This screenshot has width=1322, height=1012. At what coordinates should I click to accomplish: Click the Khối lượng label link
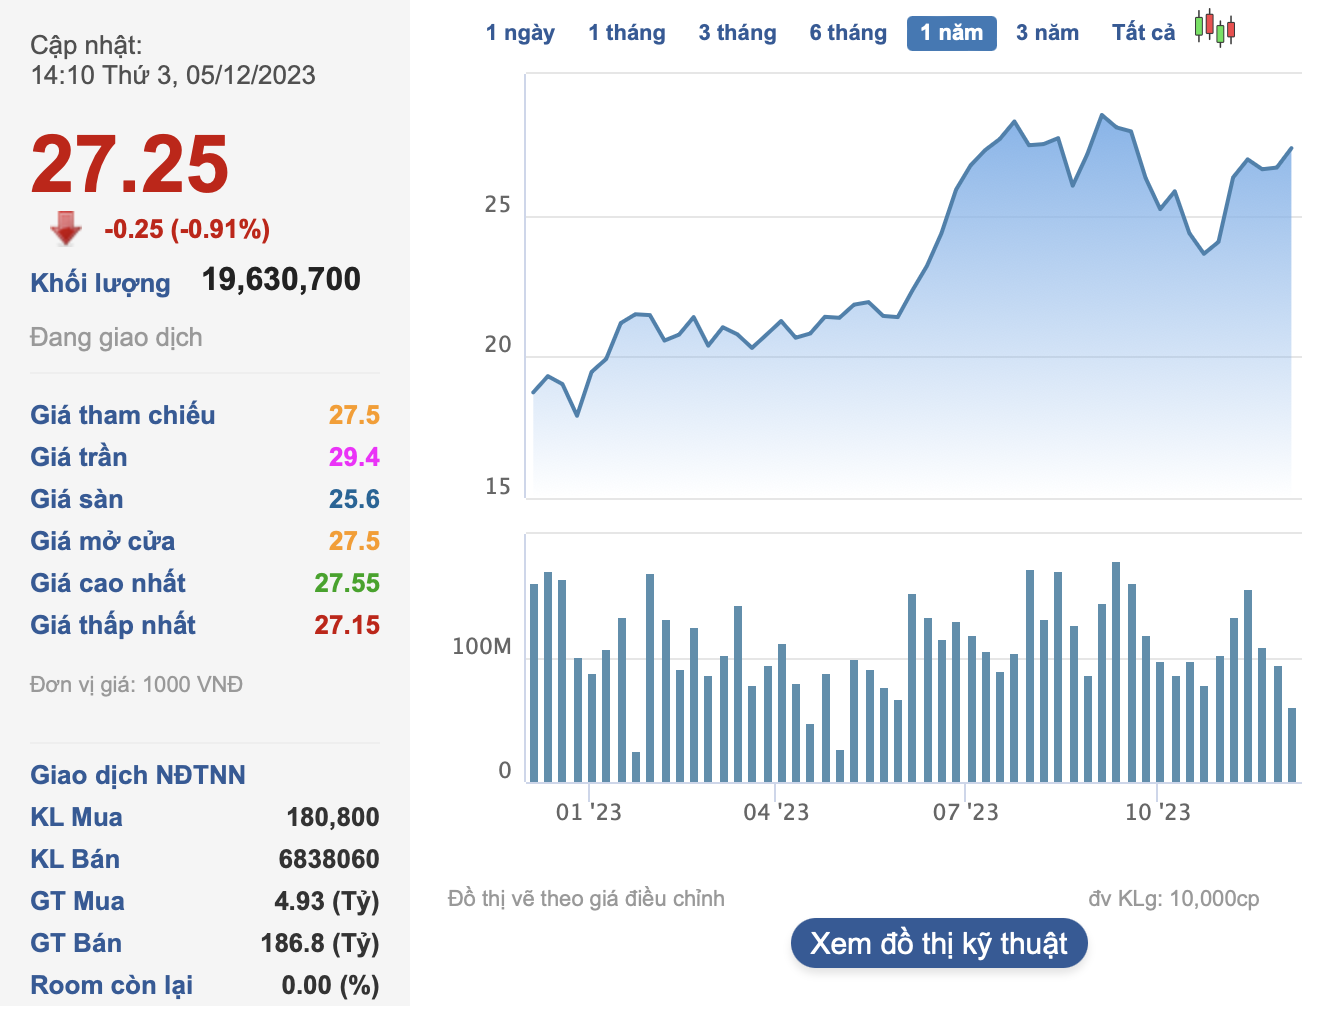[100, 283]
